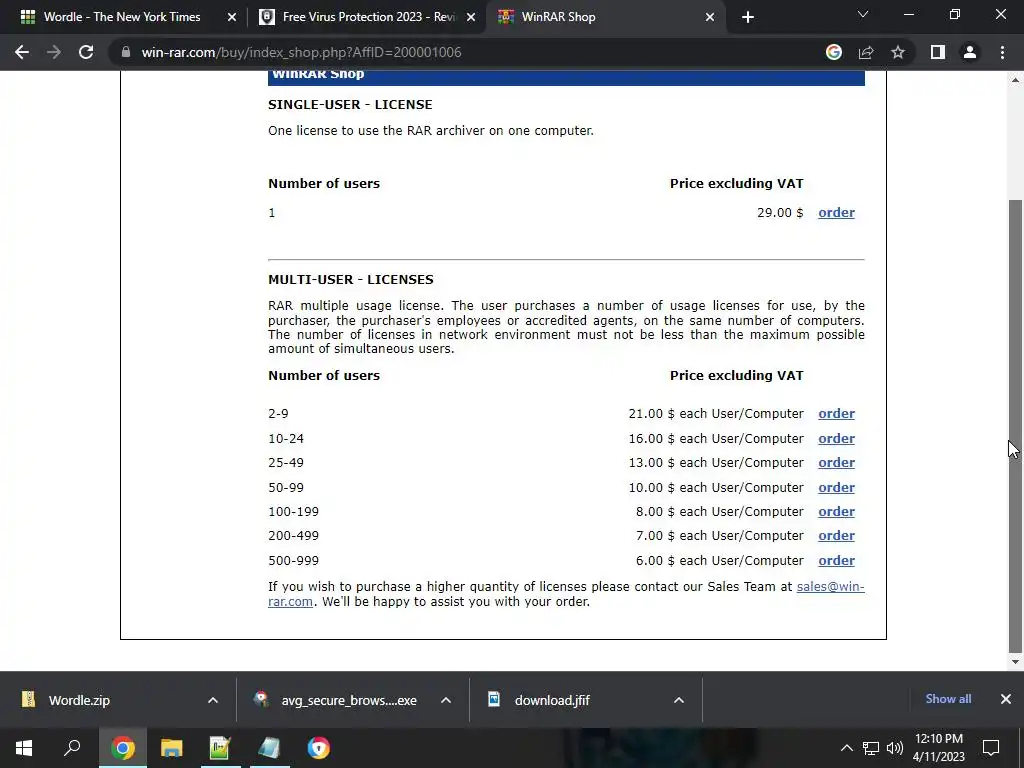This screenshot has width=1024, height=768.
Task: Expand options for download.jfif download
Action: [679, 700]
